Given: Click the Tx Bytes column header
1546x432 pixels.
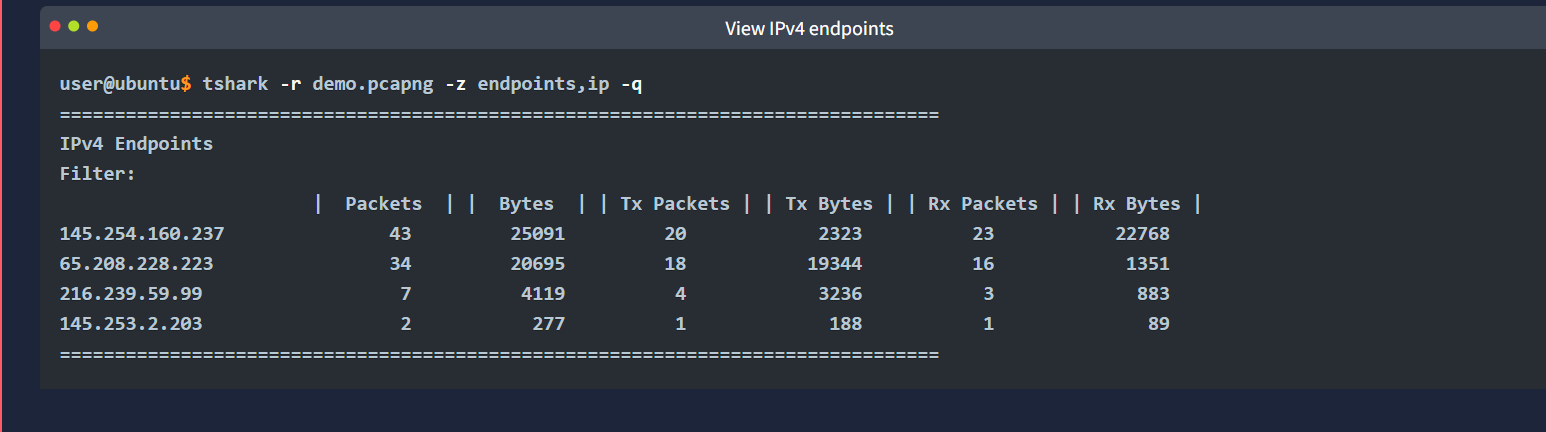Looking at the screenshot, I should pyautogui.click(x=829, y=204).
